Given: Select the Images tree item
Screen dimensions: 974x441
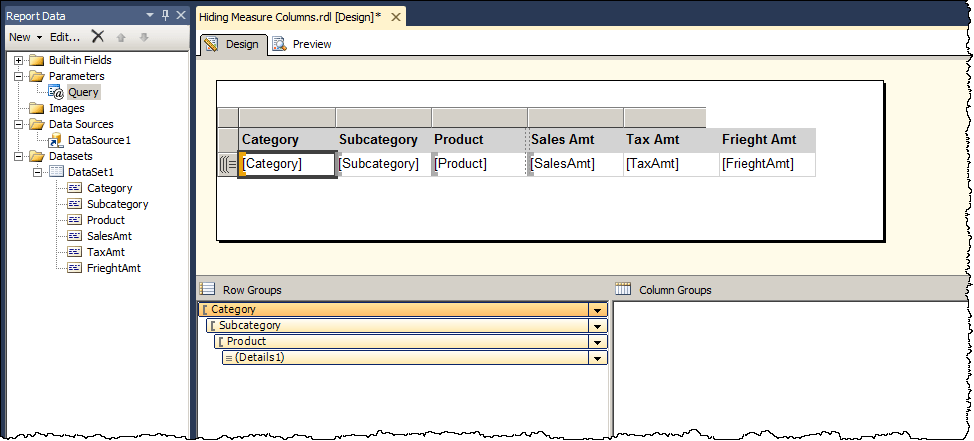Looking at the screenshot, I should tap(66, 108).
